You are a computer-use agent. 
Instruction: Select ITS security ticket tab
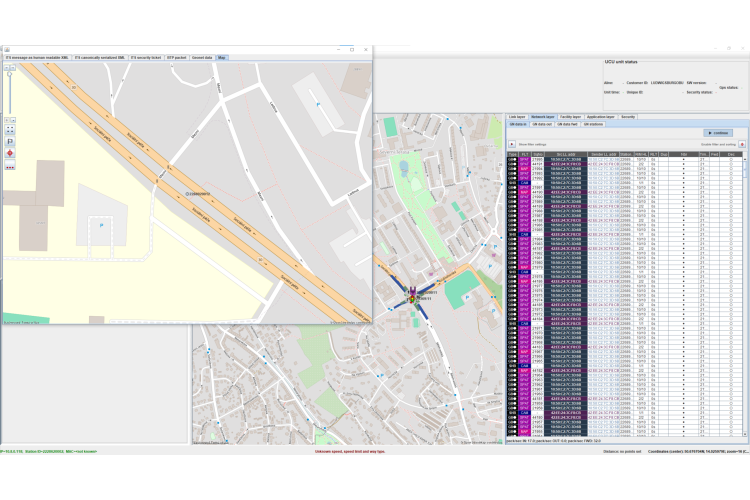tap(146, 57)
